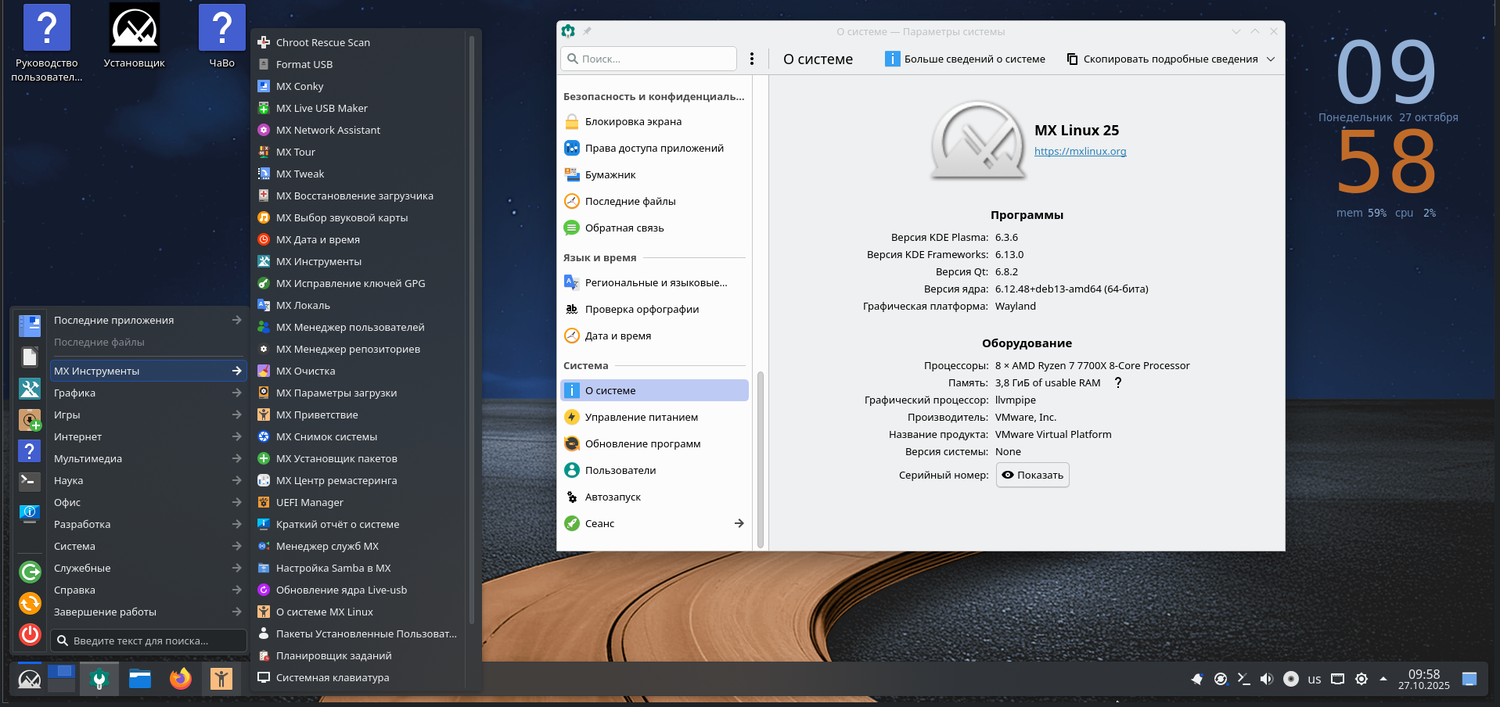This screenshot has width=1500, height=707.
Task: Open MX Network Assistant
Action: point(359,130)
